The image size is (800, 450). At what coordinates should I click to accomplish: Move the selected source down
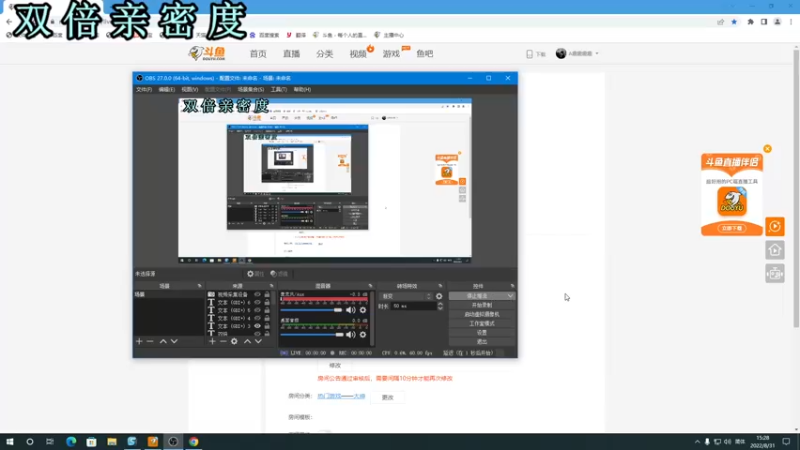tap(258, 341)
